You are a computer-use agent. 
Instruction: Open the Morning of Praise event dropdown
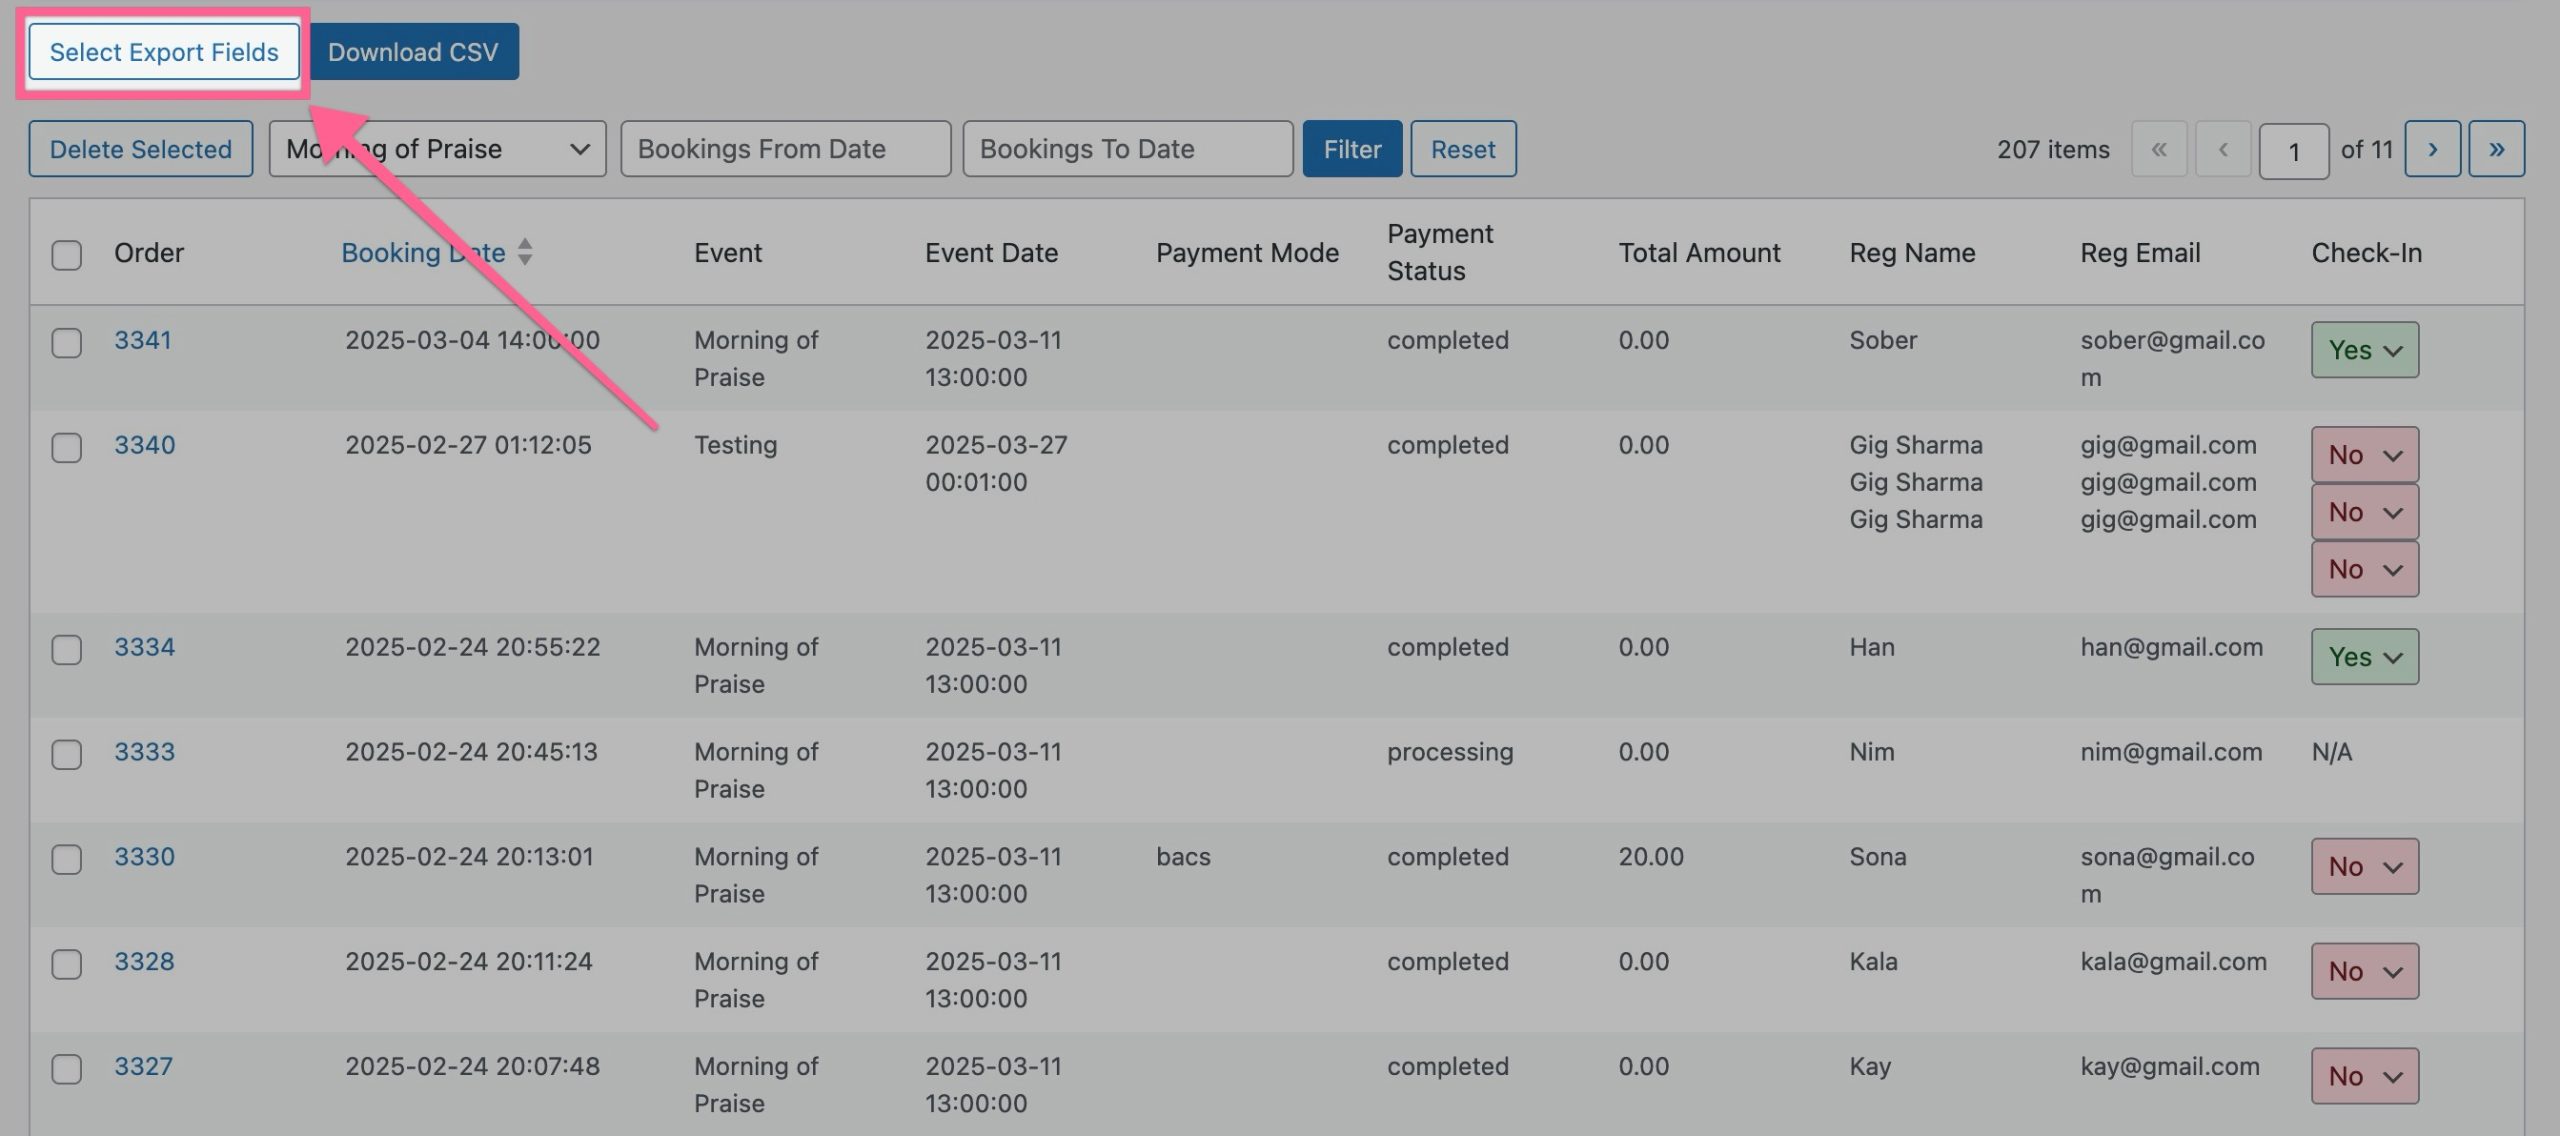[x=437, y=149]
